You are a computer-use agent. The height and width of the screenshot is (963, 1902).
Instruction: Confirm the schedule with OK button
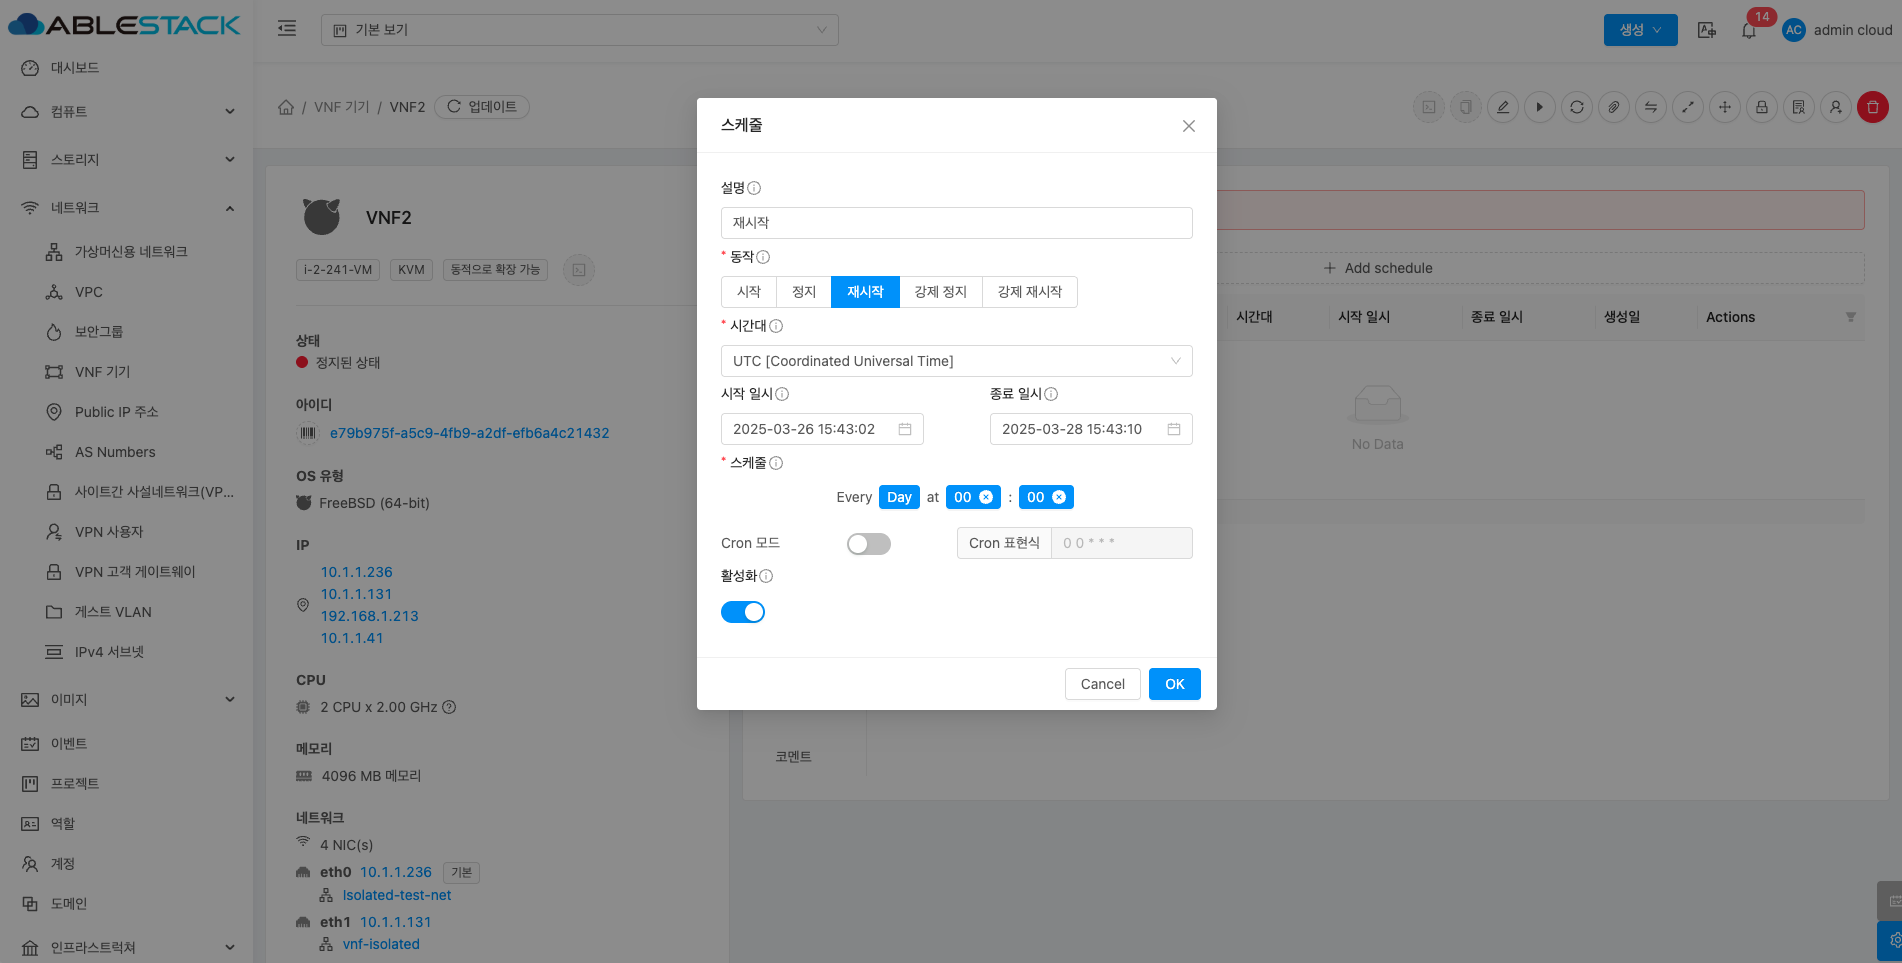(x=1174, y=684)
